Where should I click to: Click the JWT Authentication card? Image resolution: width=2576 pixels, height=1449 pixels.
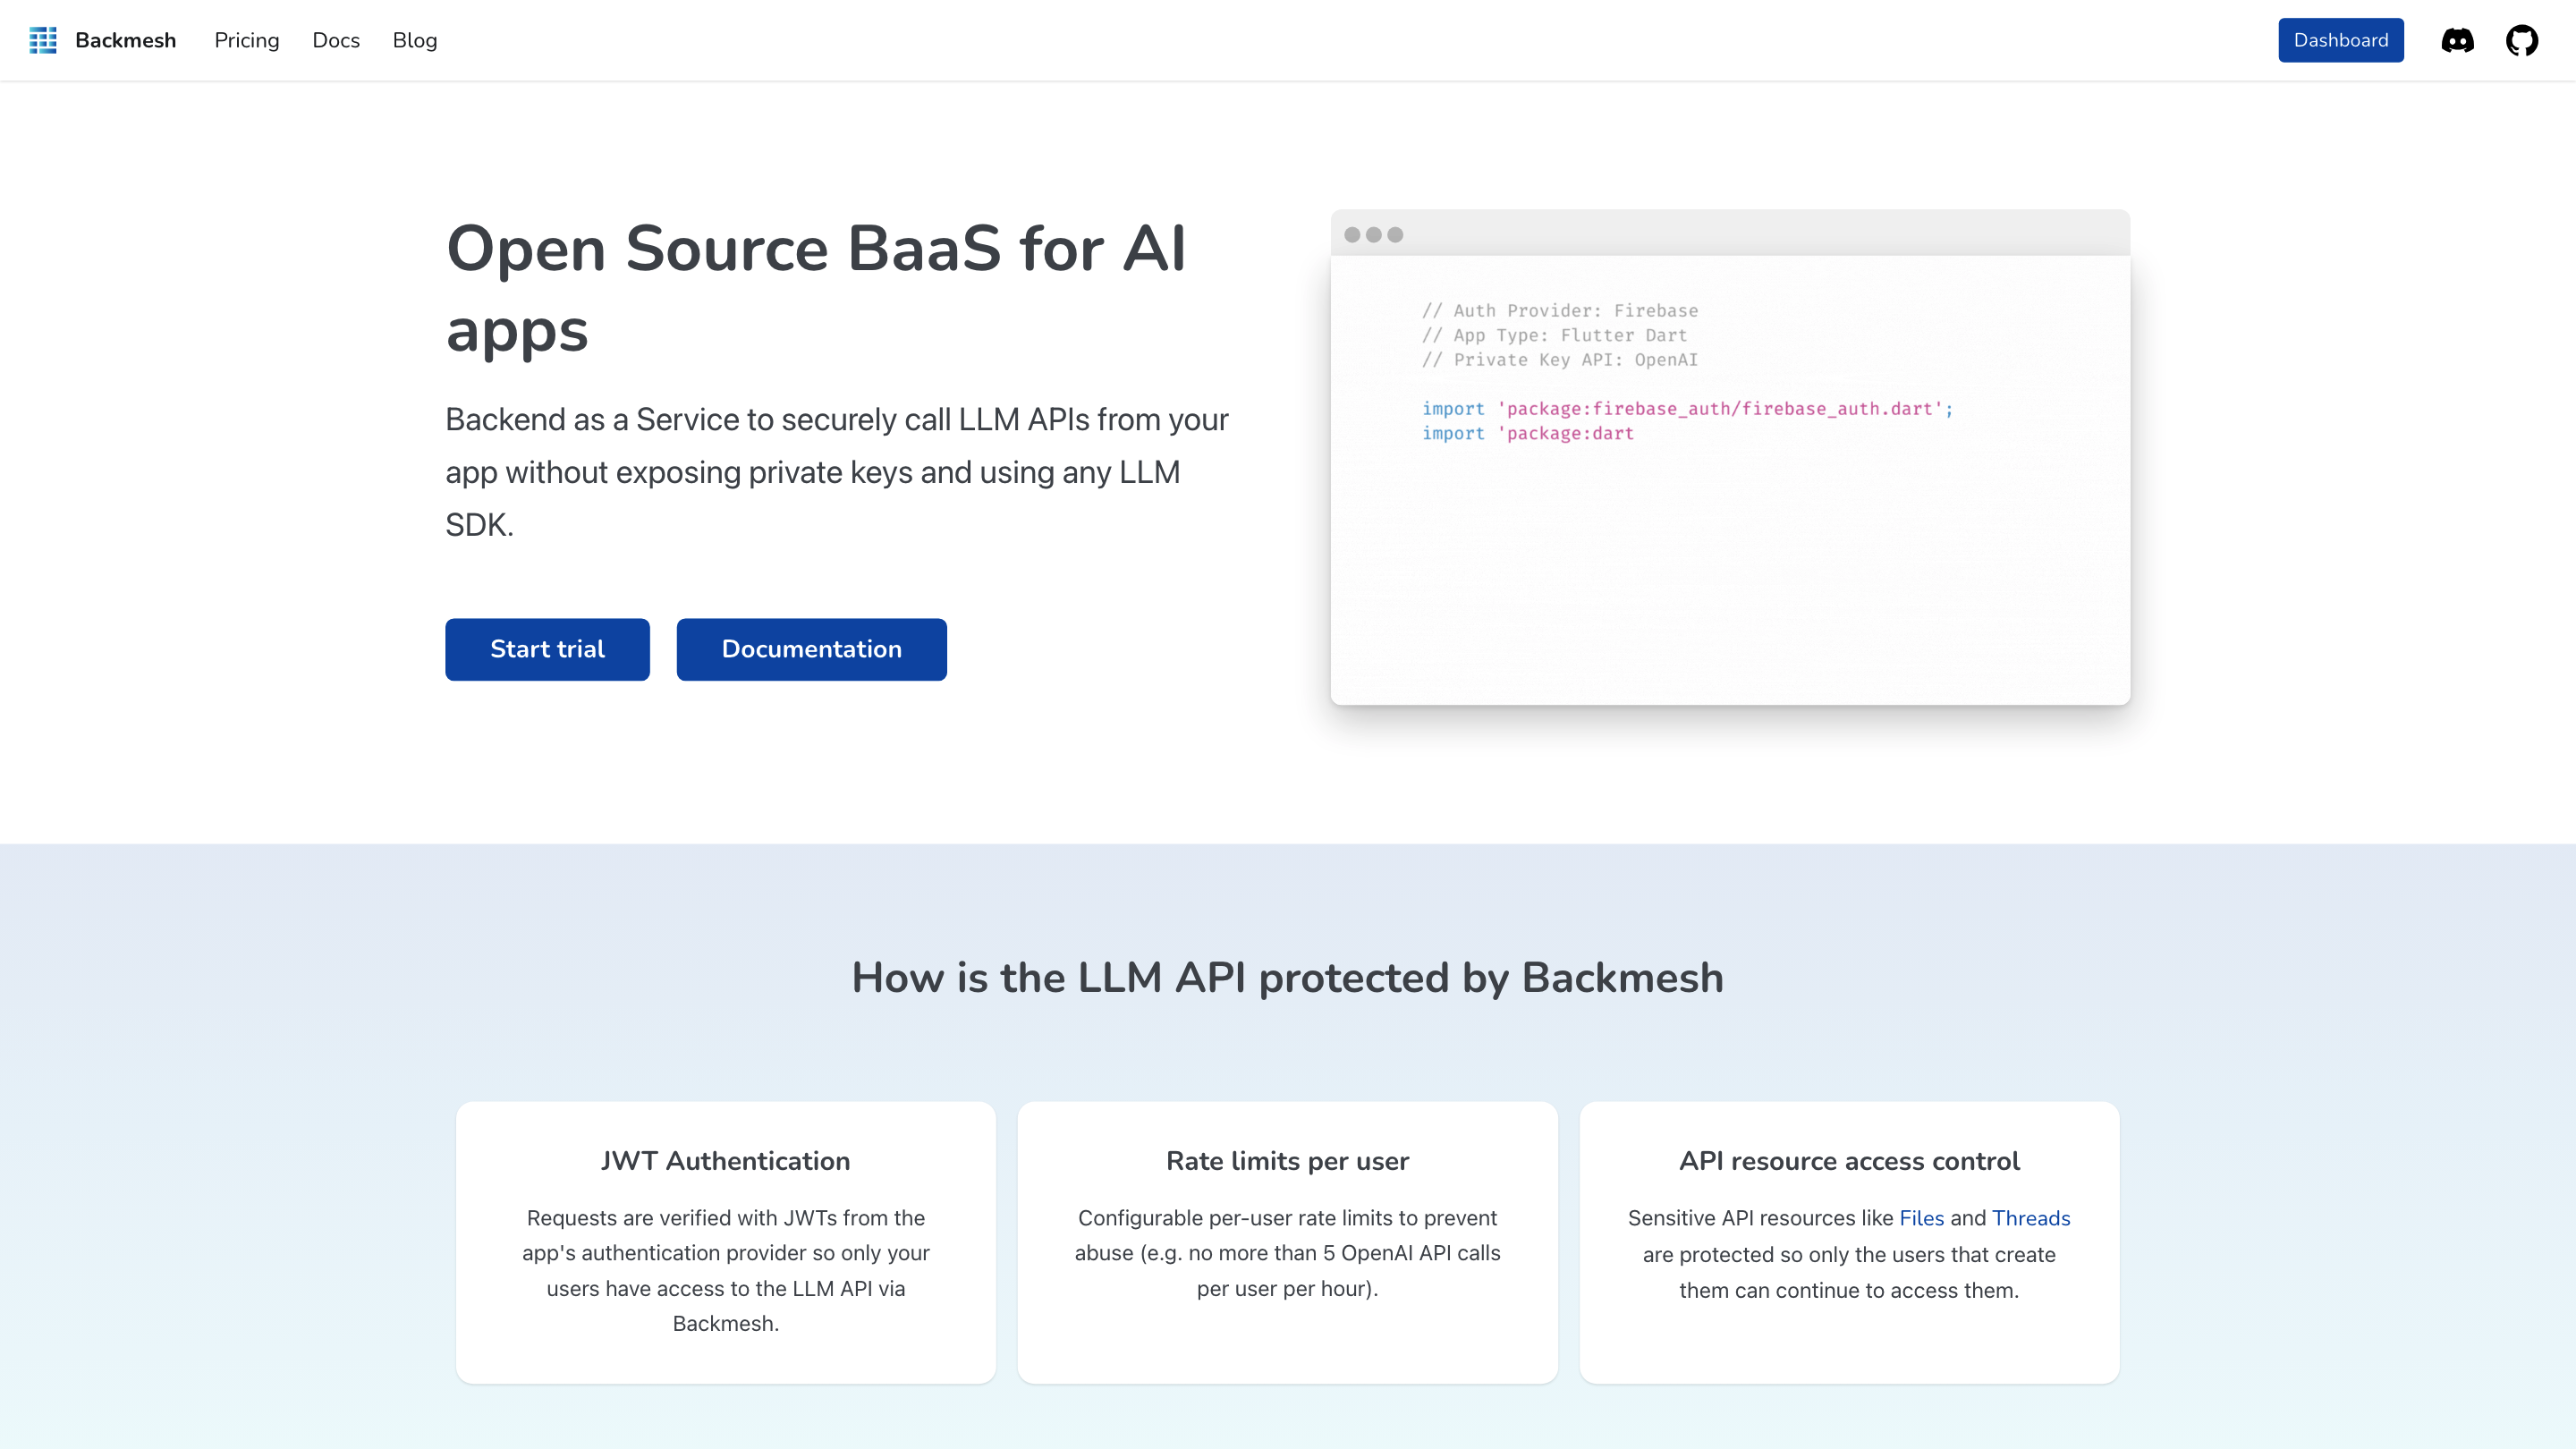(x=725, y=1242)
